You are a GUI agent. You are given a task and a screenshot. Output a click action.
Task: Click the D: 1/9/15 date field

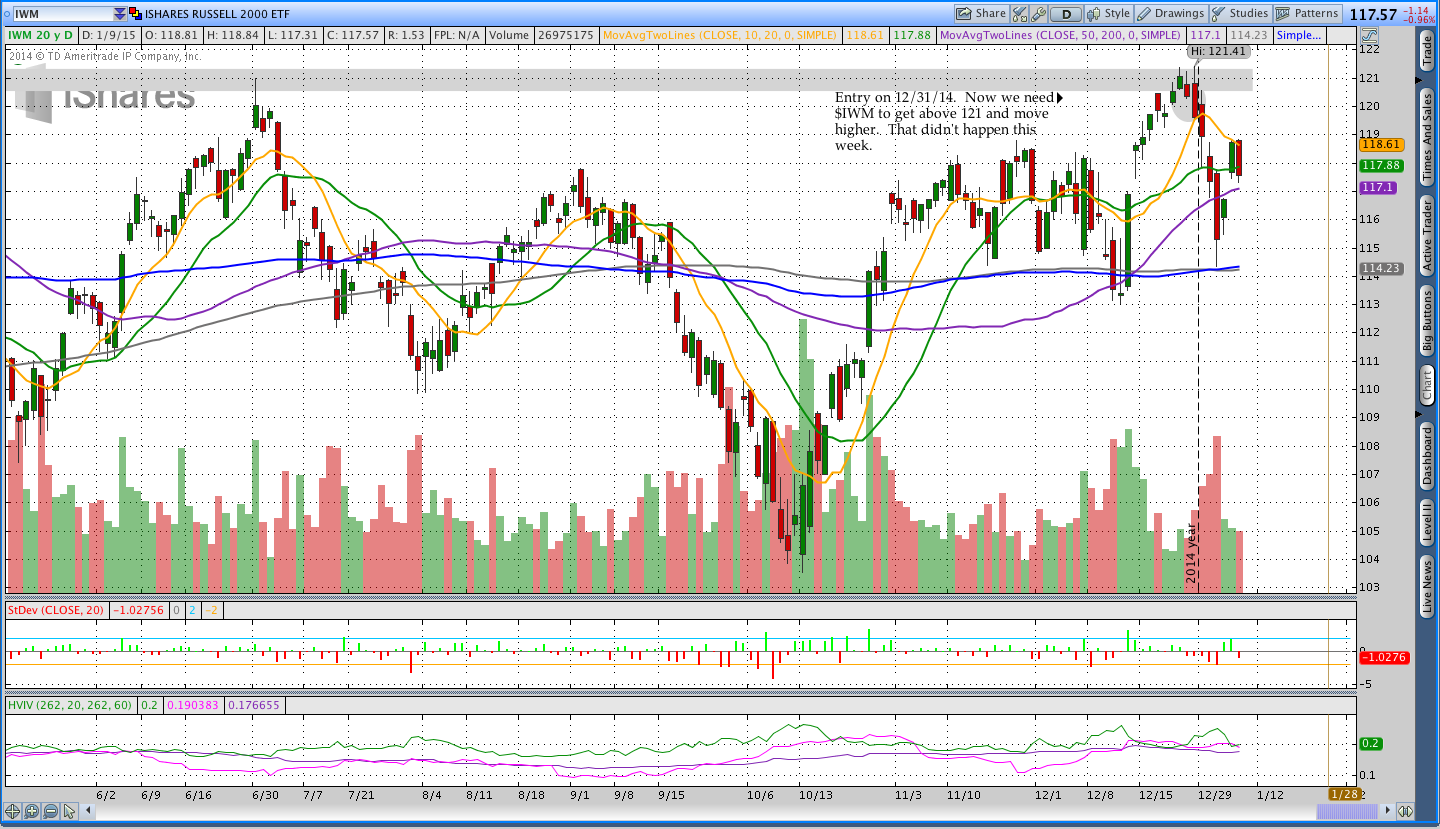pos(108,35)
